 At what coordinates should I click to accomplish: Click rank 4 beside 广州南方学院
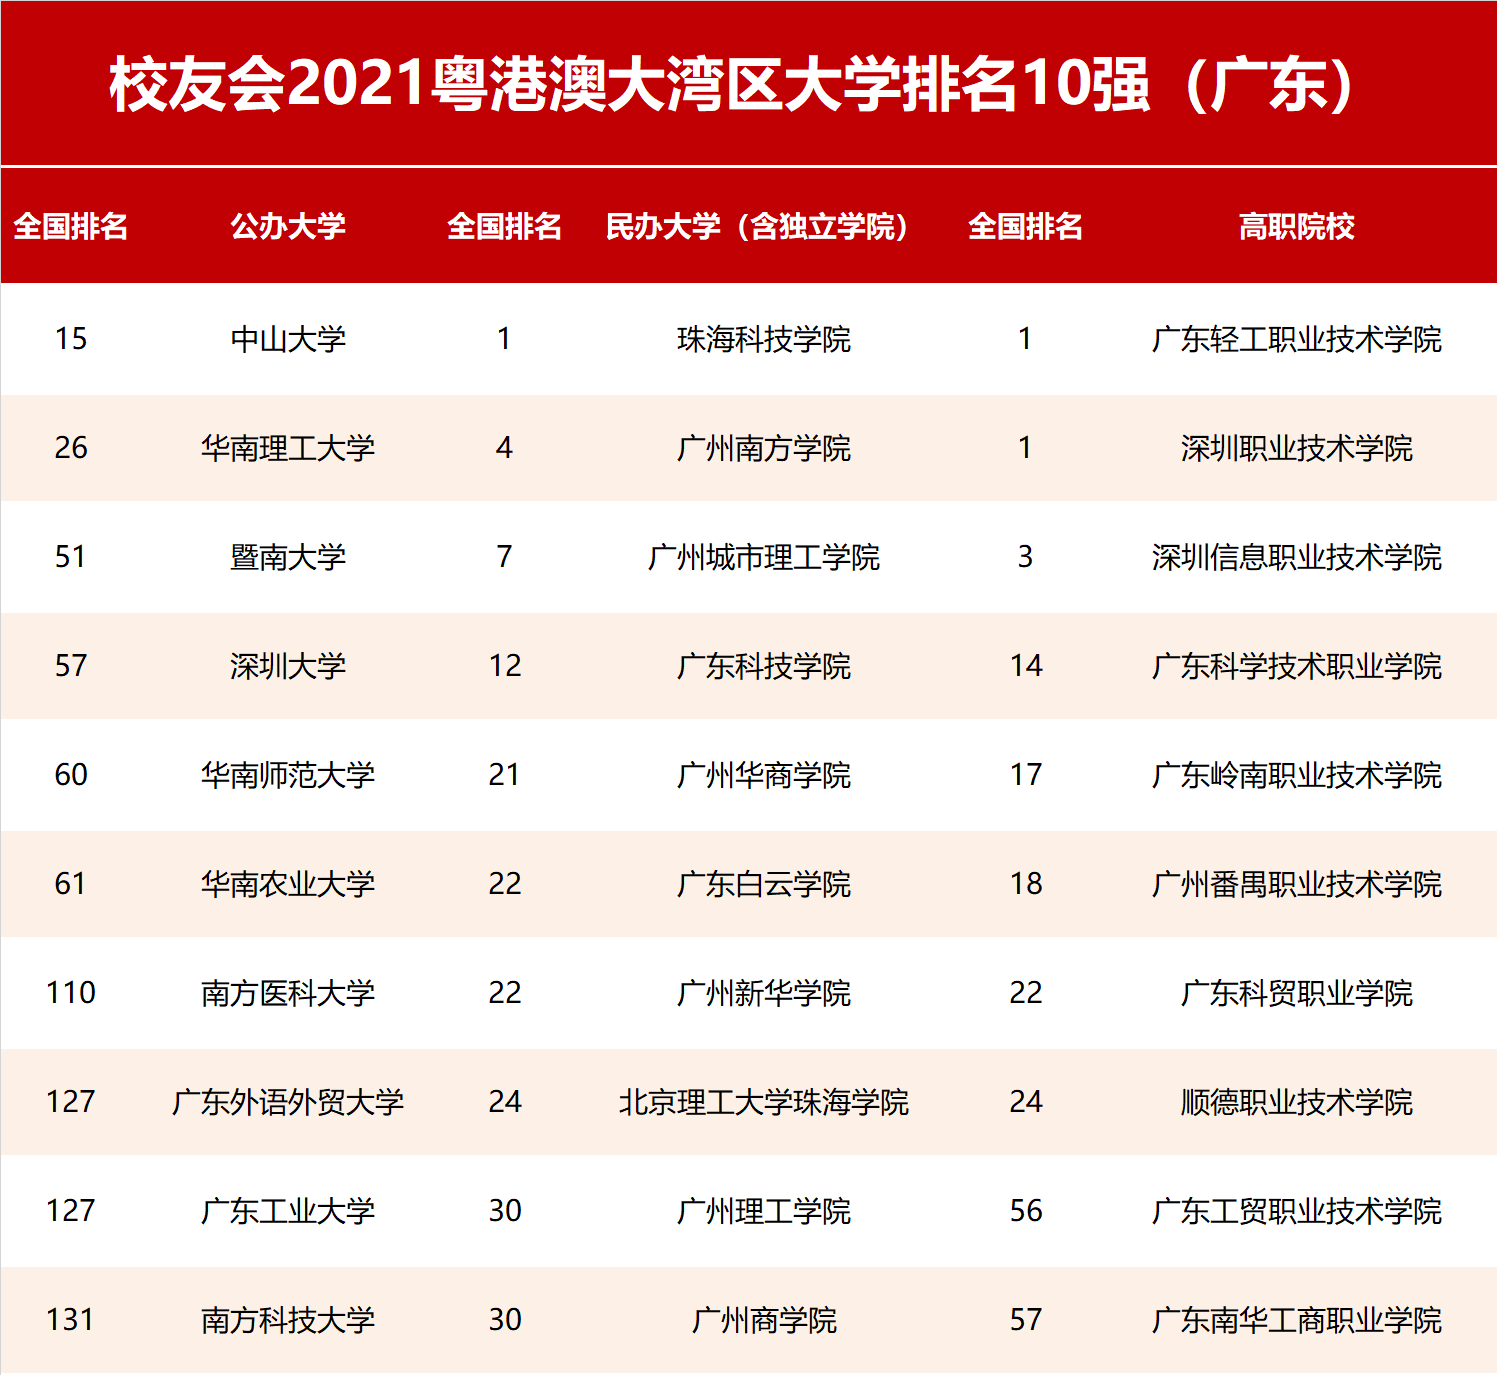point(504,448)
